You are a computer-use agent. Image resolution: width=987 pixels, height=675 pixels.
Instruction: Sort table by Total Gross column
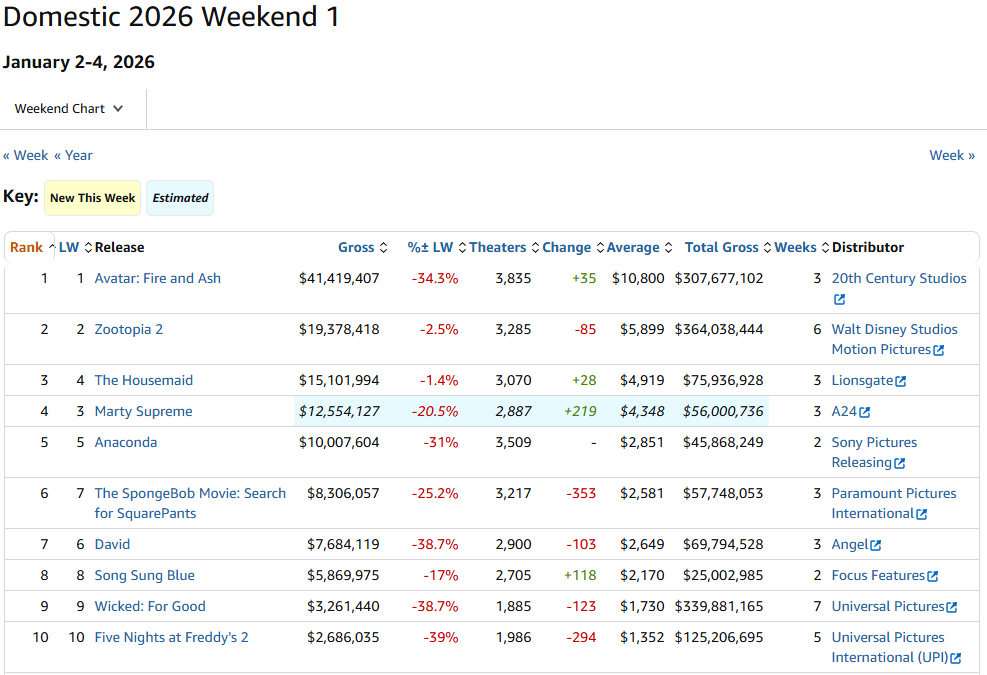[x=722, y=248]
